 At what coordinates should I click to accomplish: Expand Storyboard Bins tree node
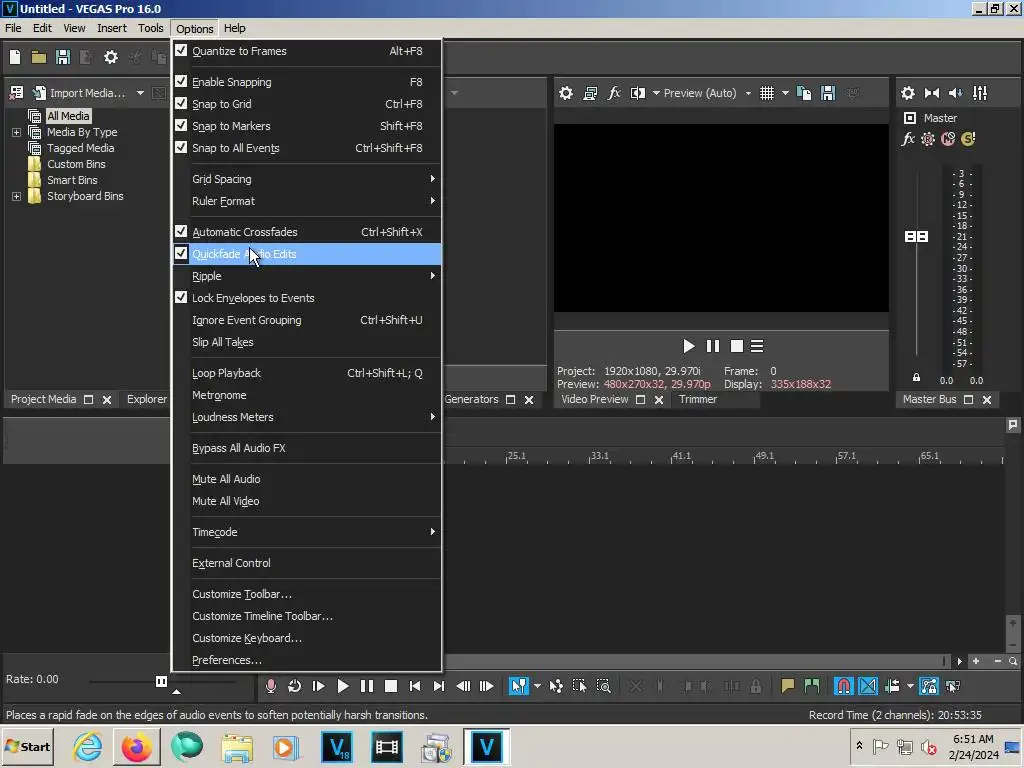pos(16,196)
